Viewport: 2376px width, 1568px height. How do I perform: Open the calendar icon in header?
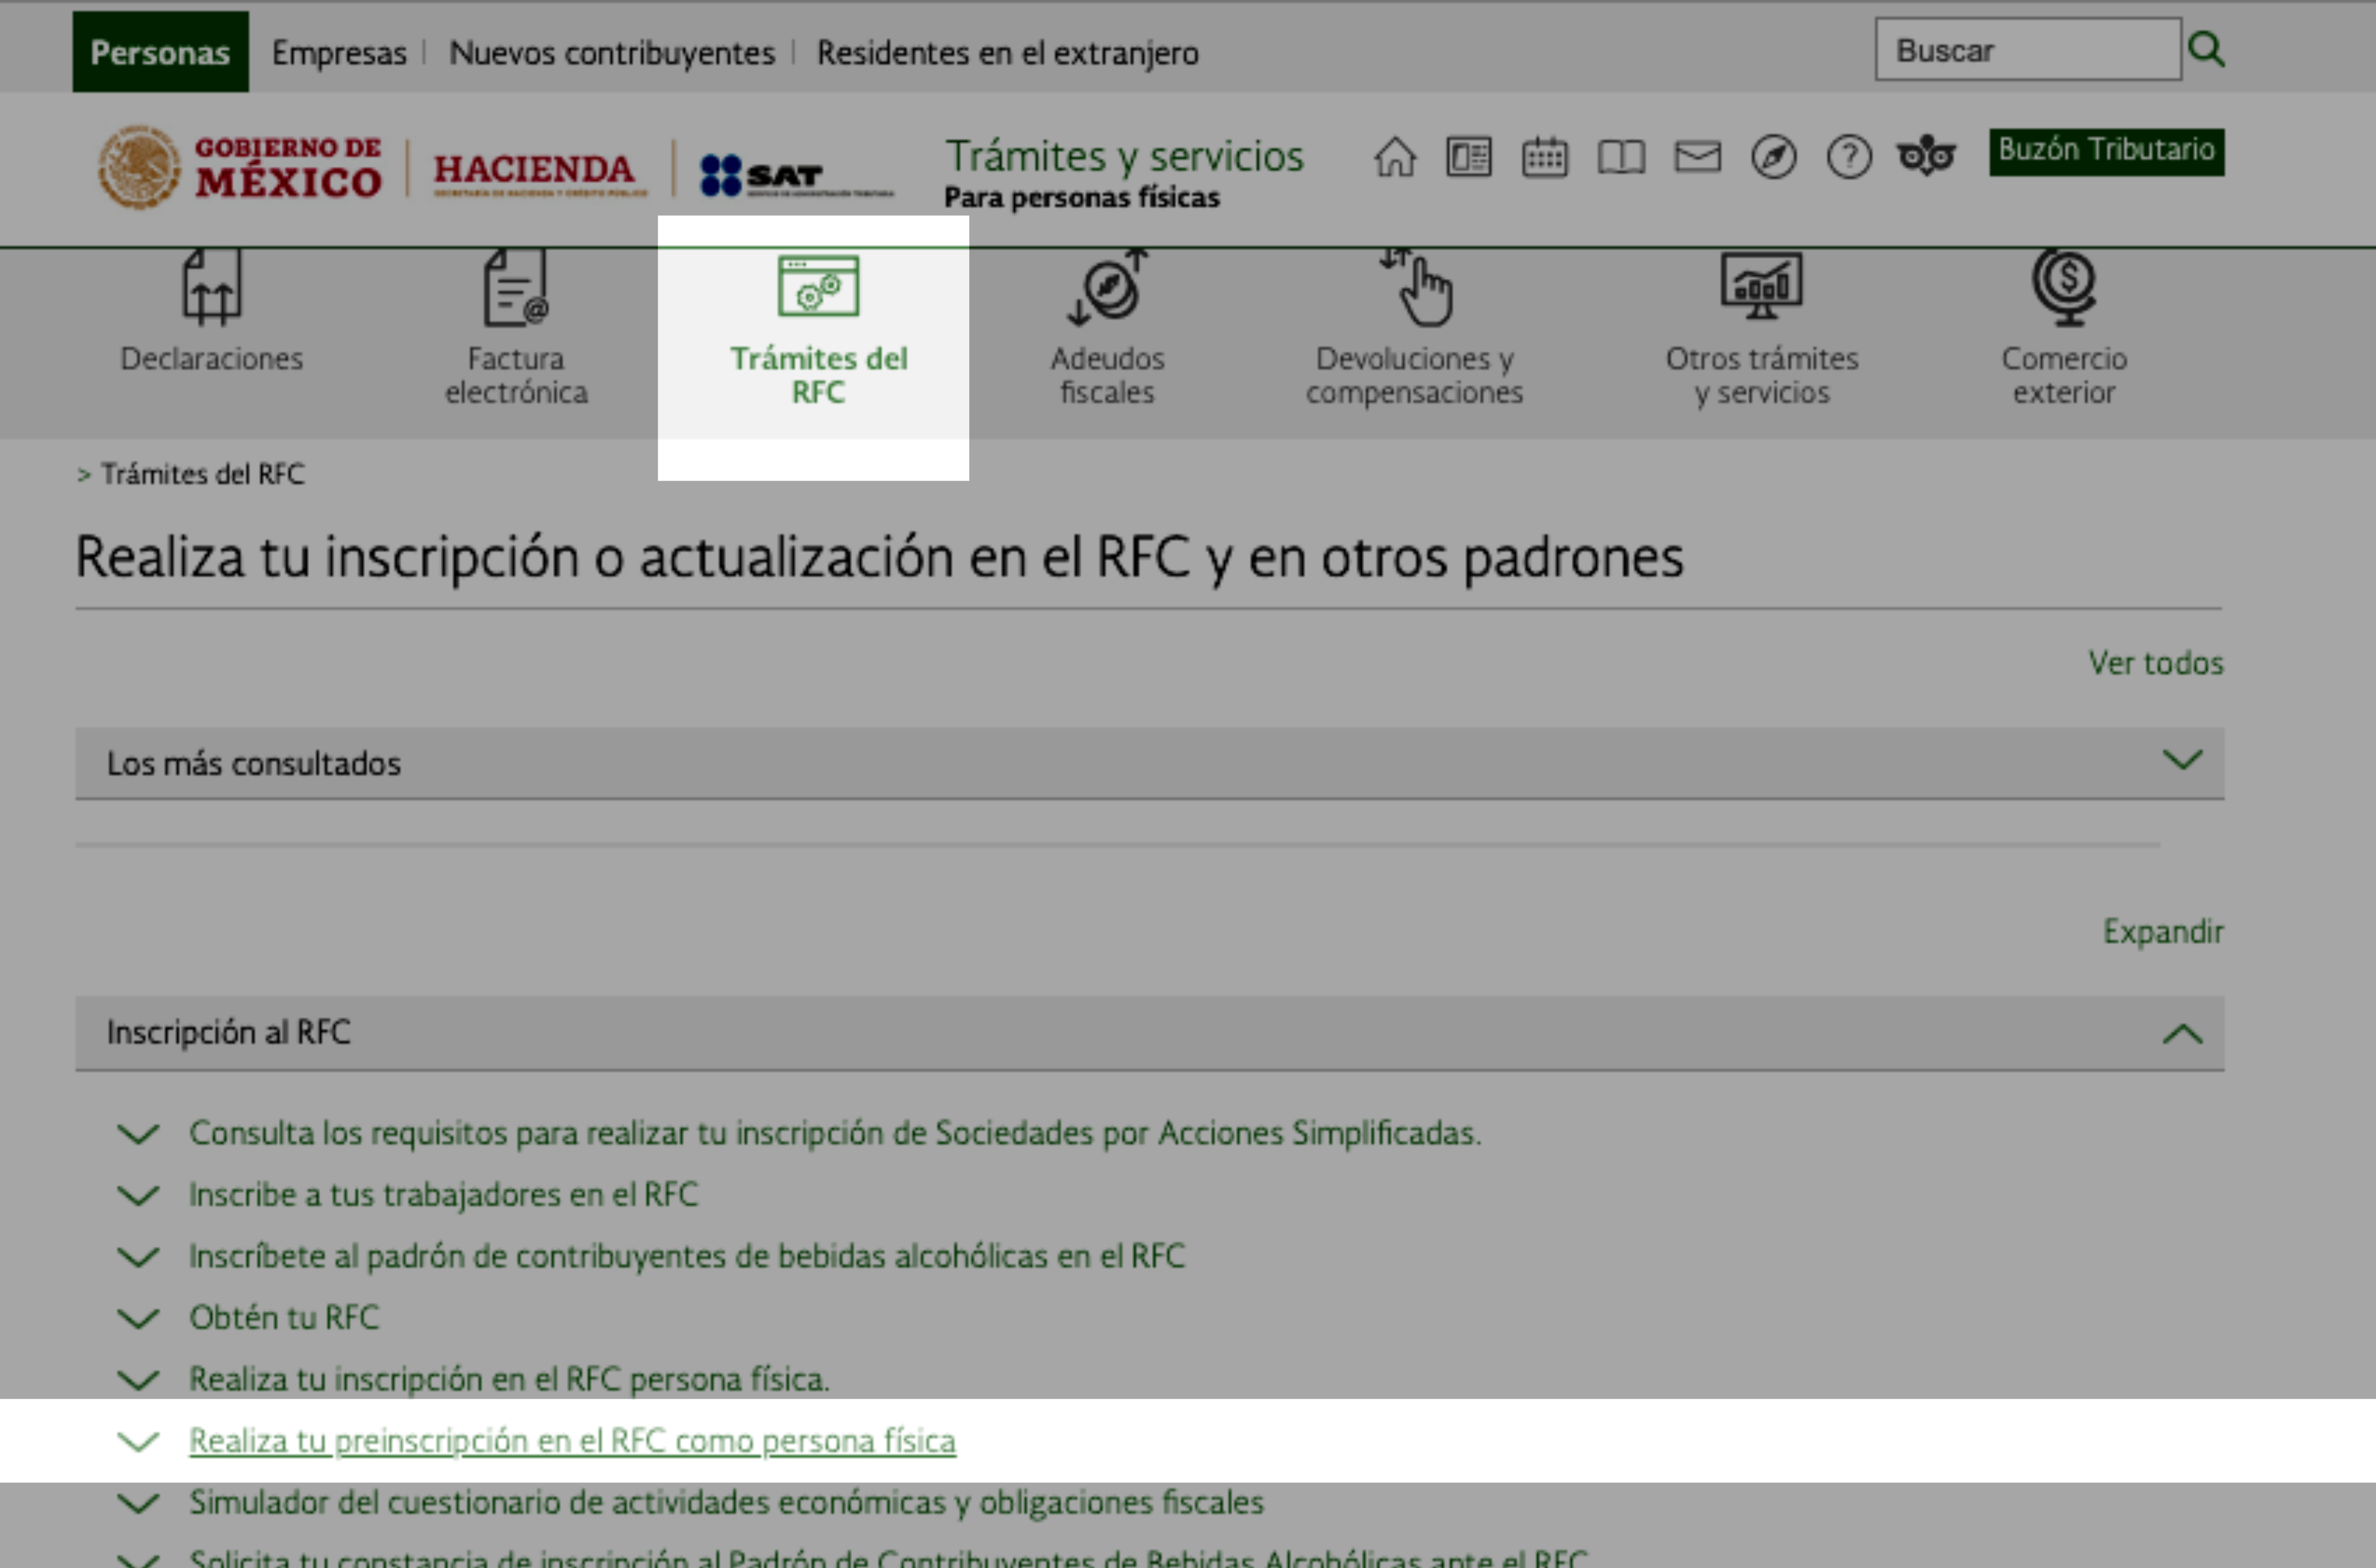pos(1544,157)
